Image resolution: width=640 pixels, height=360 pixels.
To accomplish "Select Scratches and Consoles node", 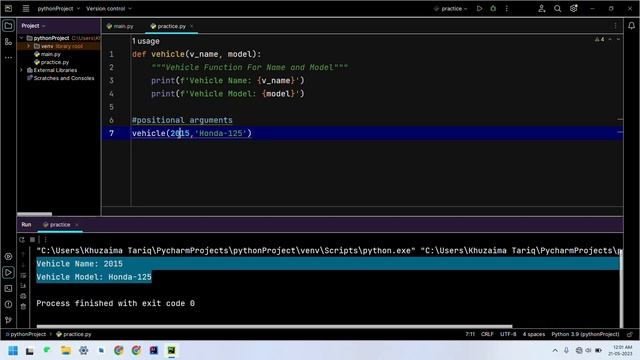I will (x=64, y=78).
